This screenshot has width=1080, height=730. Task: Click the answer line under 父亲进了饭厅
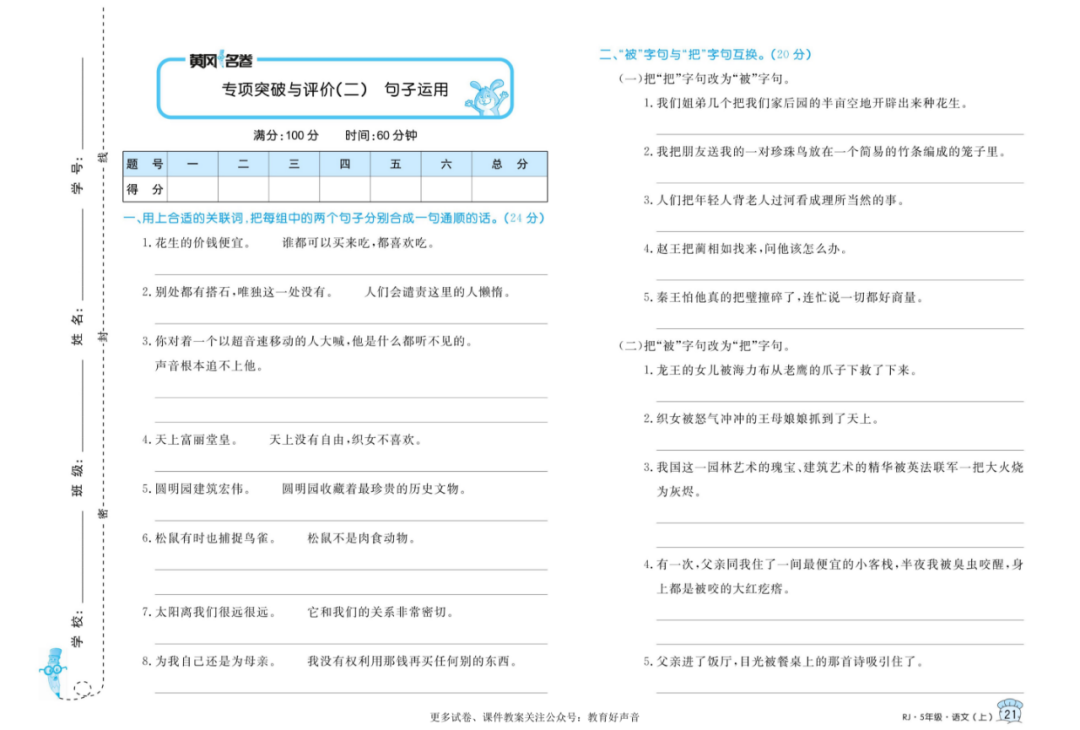840,692
